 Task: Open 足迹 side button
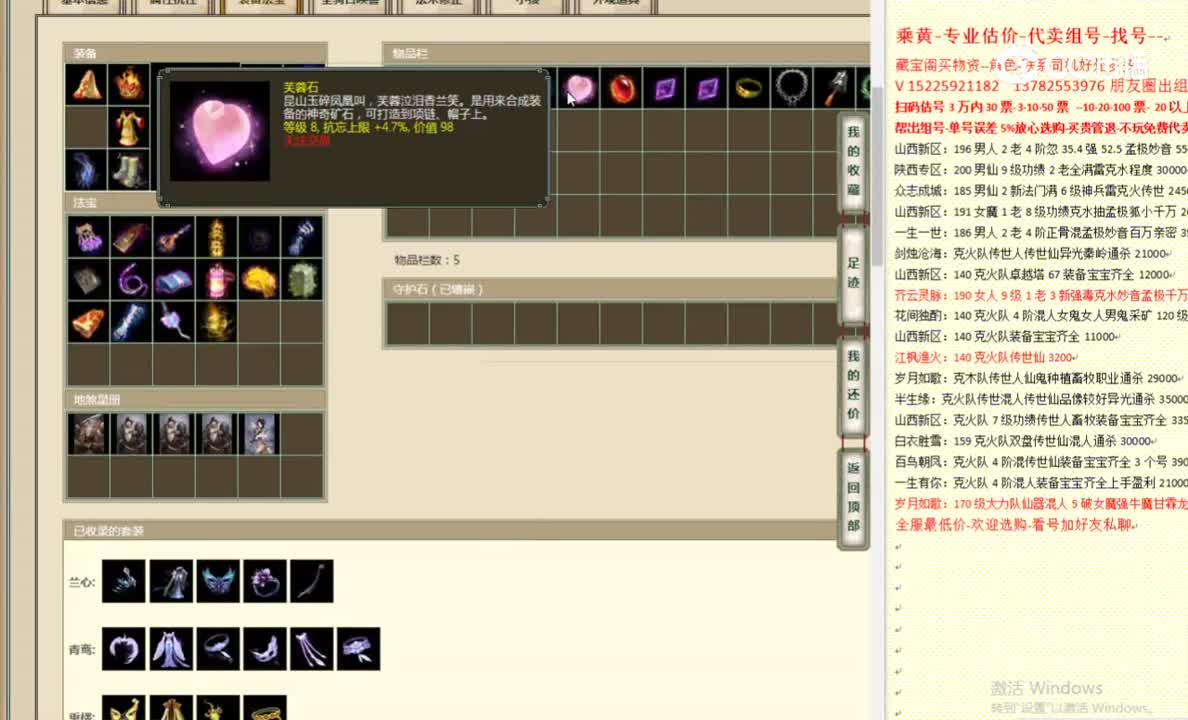853,272
